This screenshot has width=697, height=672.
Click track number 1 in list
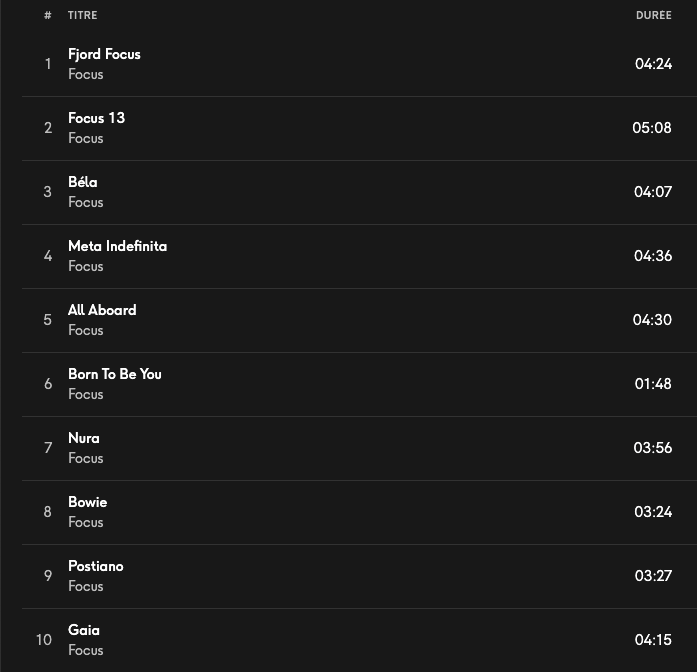48,64
